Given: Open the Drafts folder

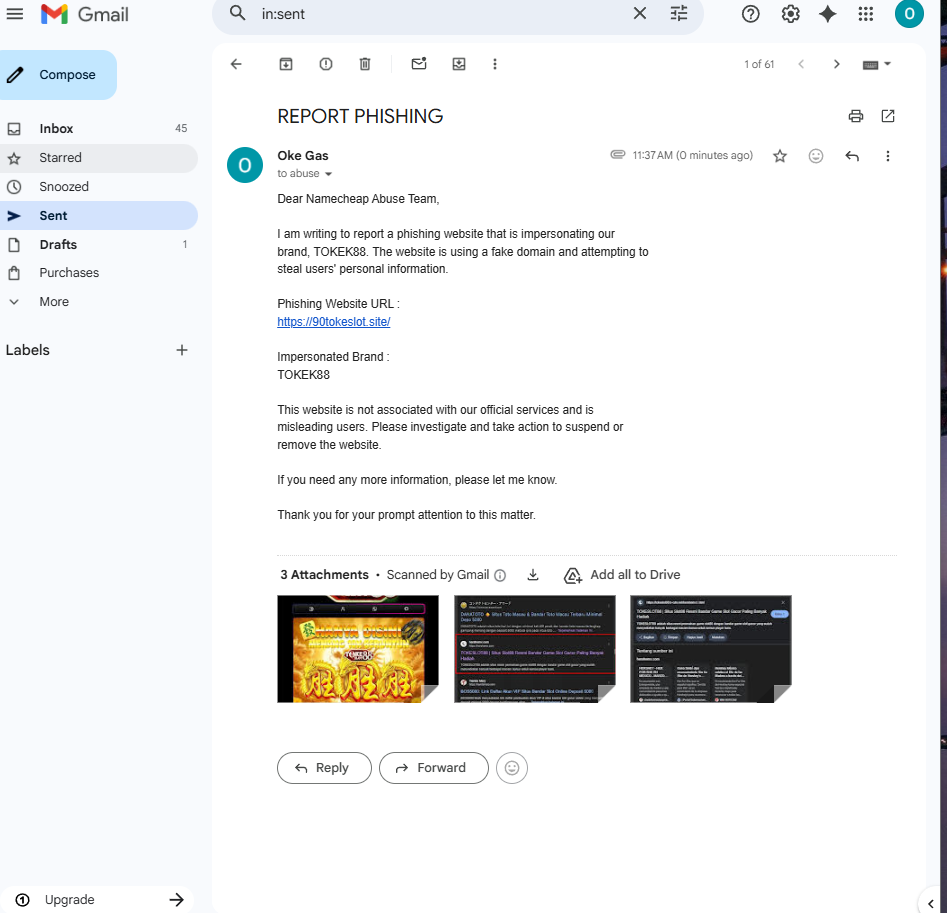Looking at the screenshot, I should pyautogui.click(x=98, y=245).
